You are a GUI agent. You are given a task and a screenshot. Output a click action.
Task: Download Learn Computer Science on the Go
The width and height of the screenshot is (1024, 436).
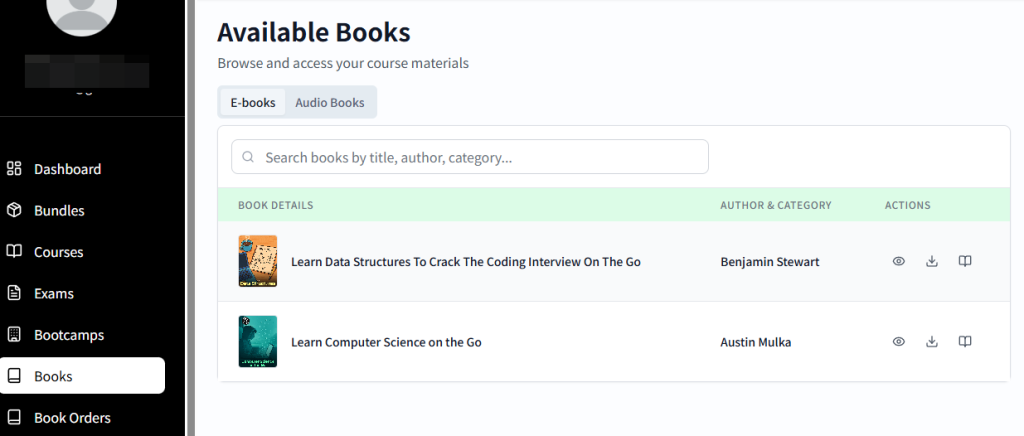[x=932, y=341]
